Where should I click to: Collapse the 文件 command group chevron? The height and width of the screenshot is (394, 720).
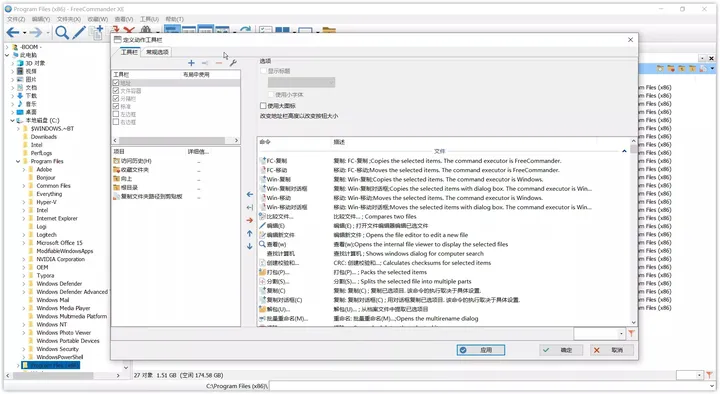coord(624,151)
